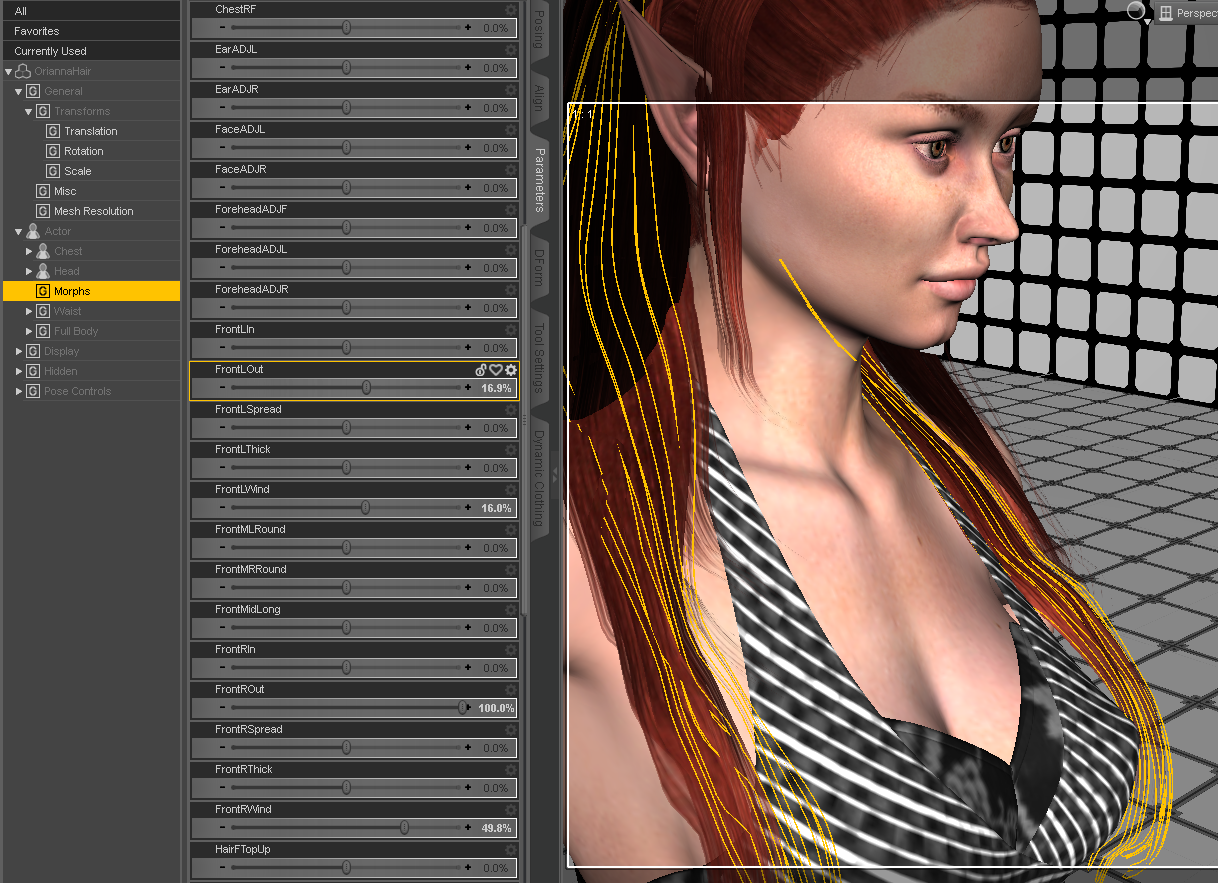Open ForeheadADJF settings gear icon

pos(511,210)
